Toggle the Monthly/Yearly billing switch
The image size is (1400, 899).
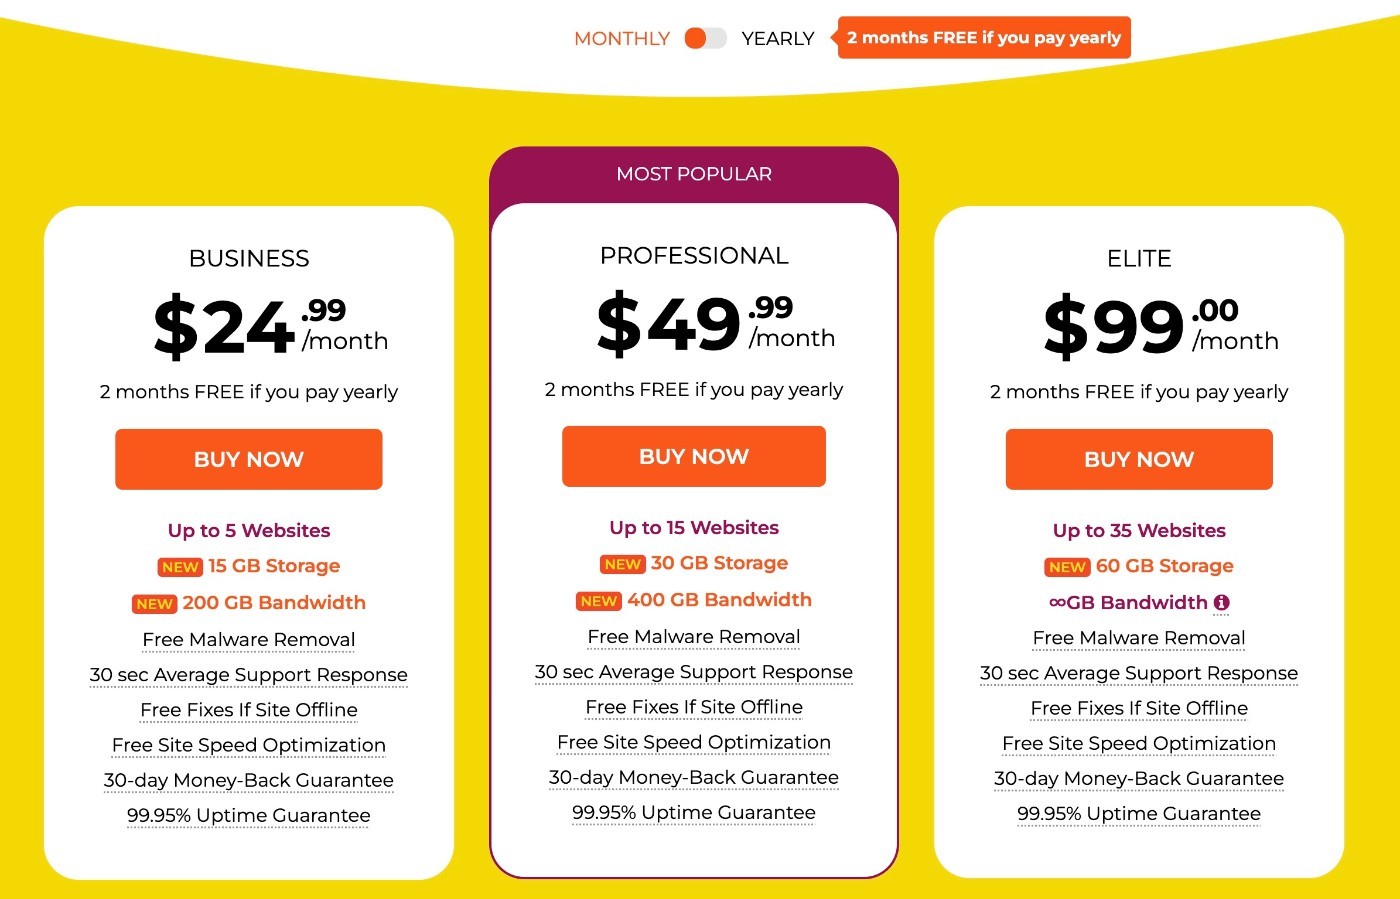705,38
